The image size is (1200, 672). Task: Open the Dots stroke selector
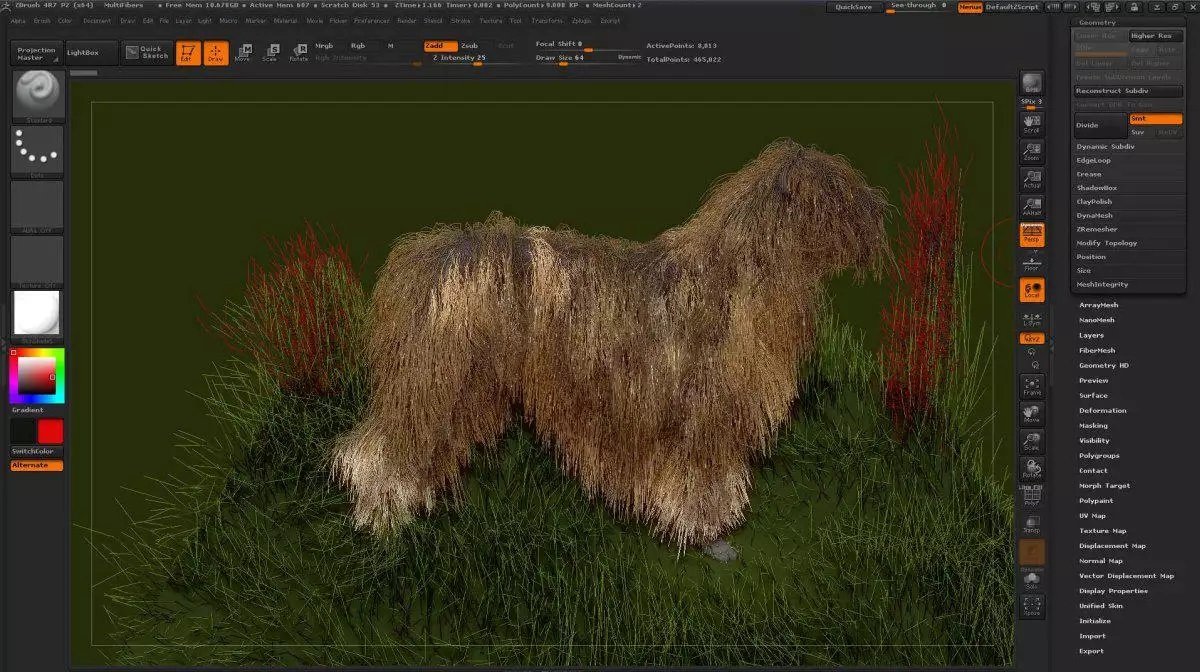click(38, 151)
